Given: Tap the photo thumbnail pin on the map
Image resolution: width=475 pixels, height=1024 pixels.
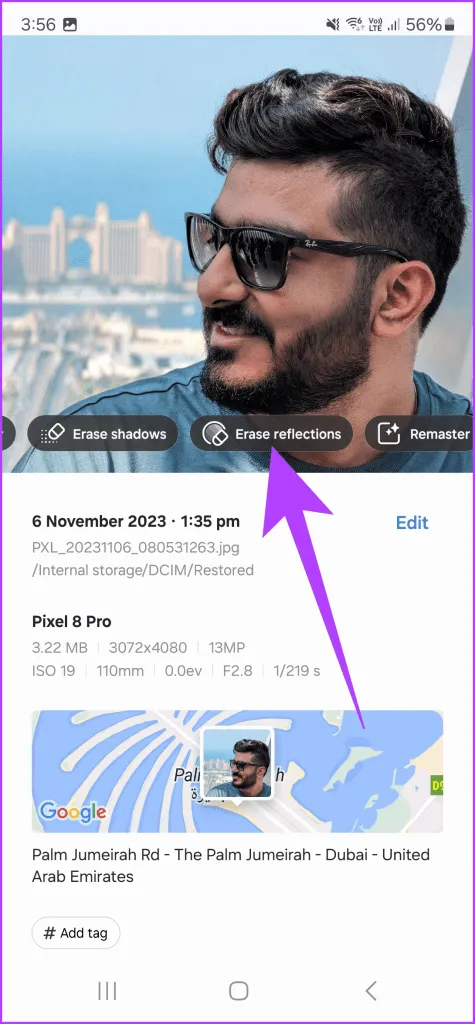Looking at the screenshot, I should click(x=238, y=764).
